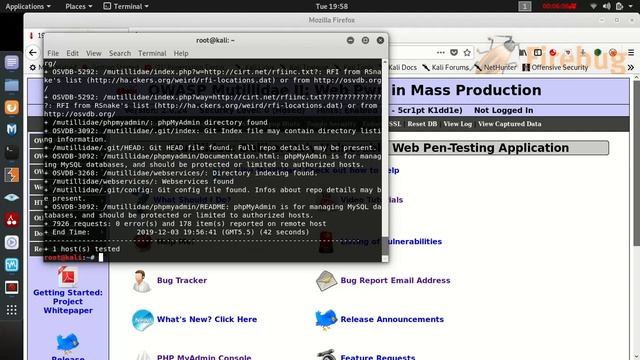640x360 pixels.
Task: Open the Firefox hamburger menu
Action: coord(631,52)
